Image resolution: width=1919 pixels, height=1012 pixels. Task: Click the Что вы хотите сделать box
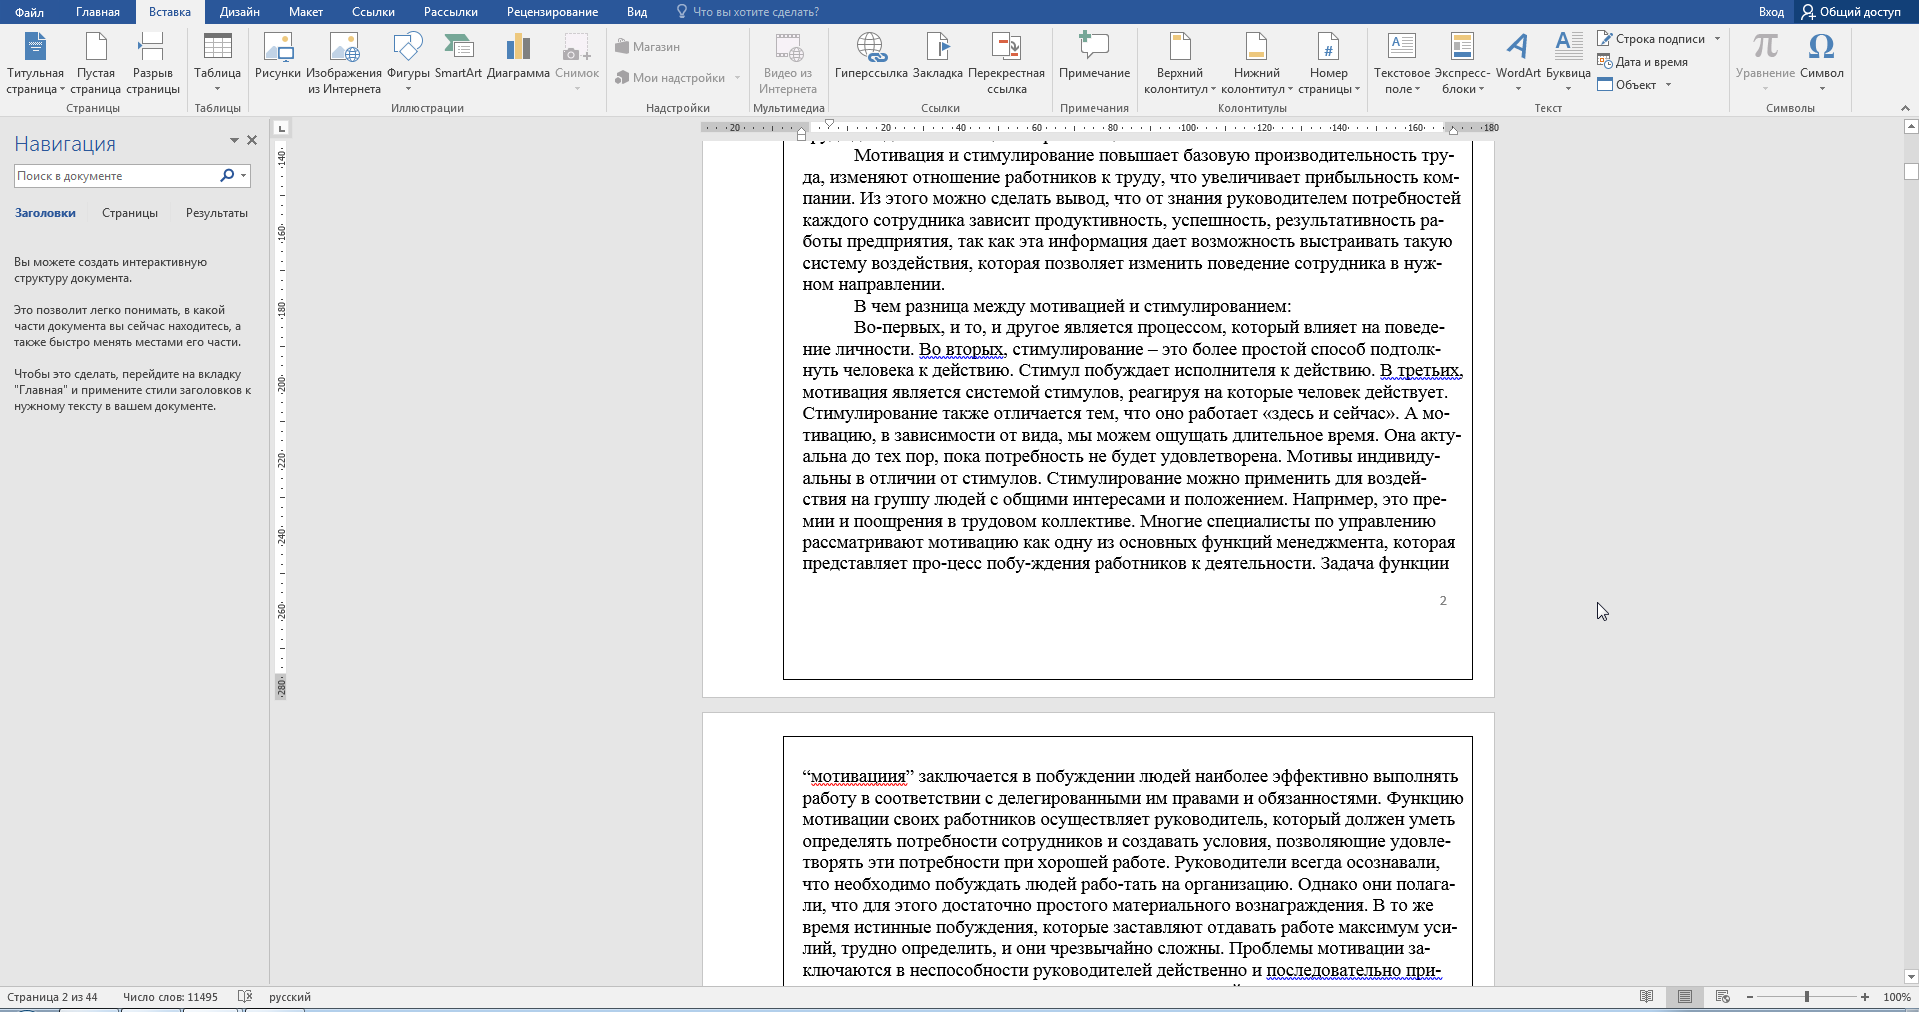click(748, 12)
